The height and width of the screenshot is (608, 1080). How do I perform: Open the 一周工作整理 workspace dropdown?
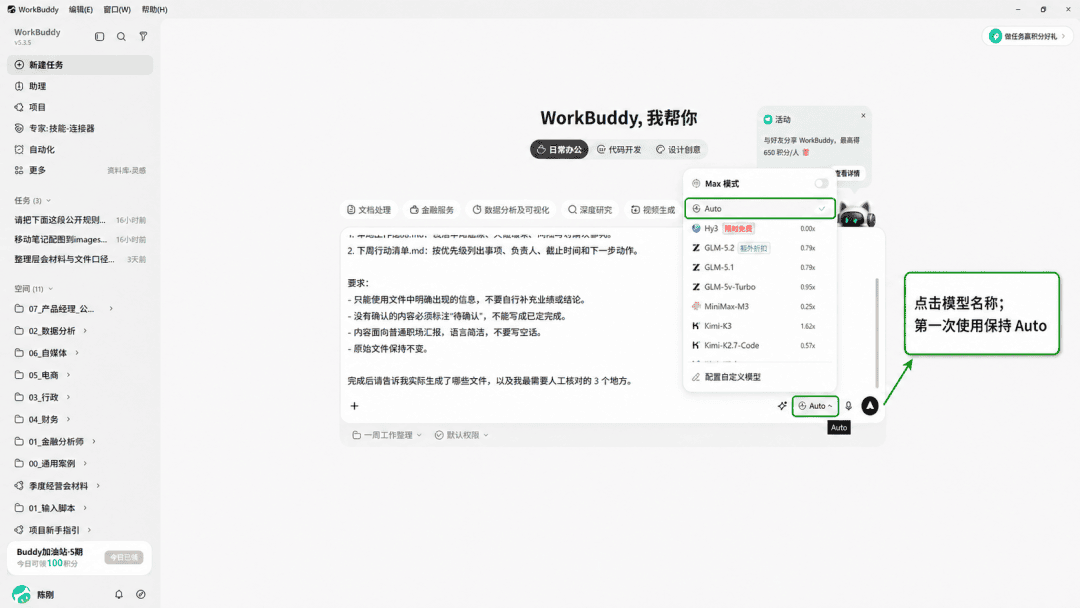point(386,435)
